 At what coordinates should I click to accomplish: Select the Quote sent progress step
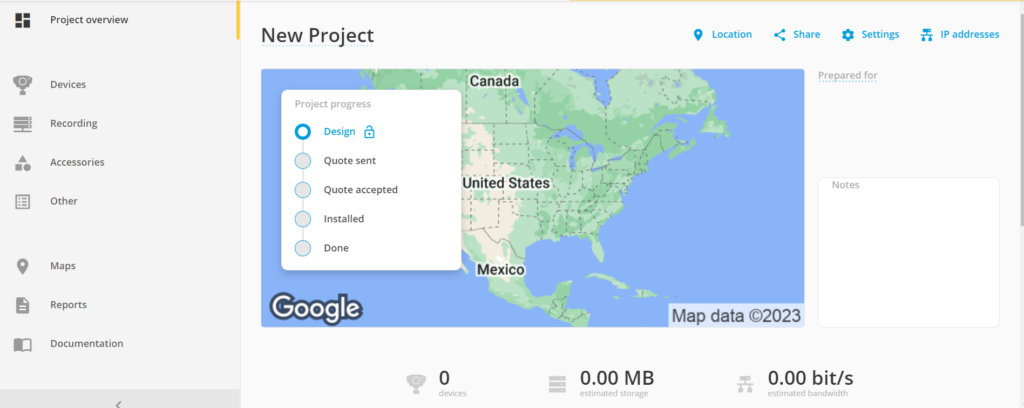pos(303,161)
